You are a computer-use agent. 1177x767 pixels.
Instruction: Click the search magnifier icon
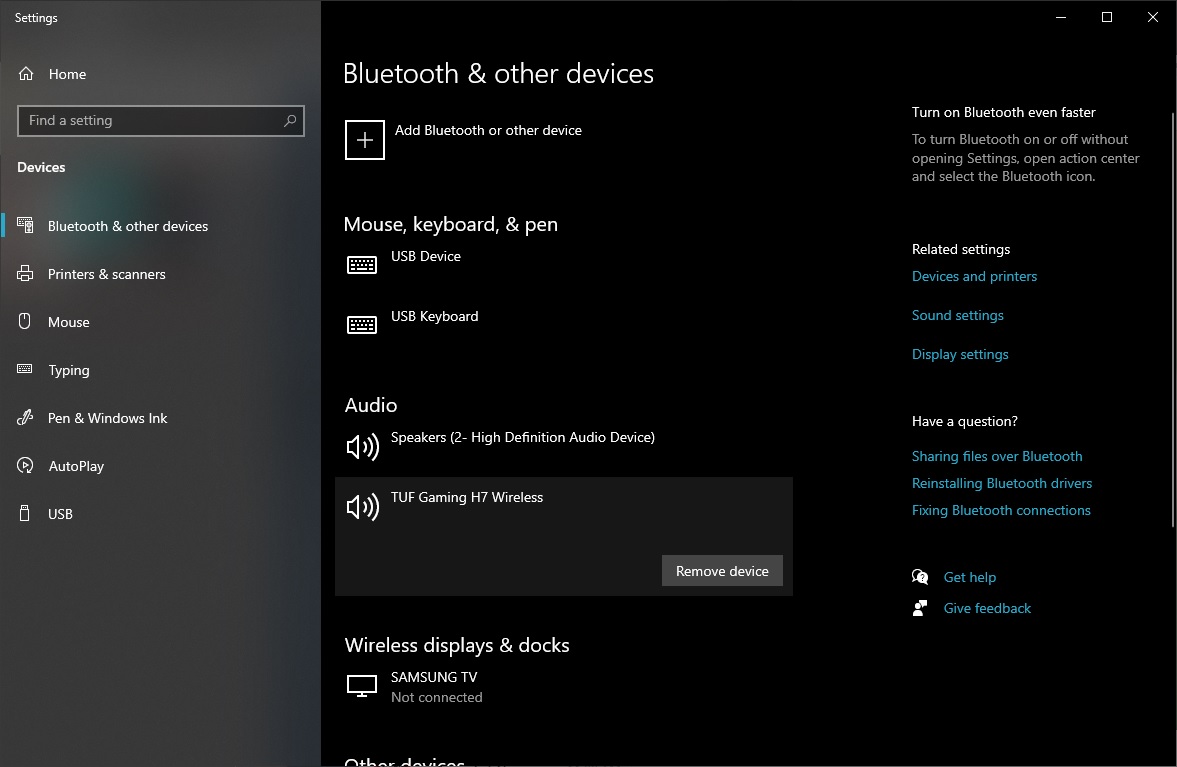290,121
